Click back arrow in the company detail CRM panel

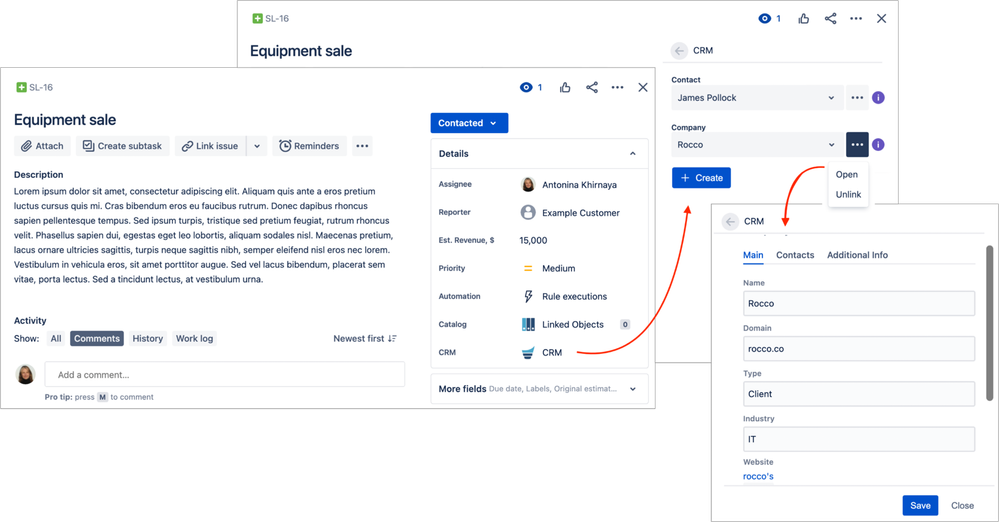click(730, 221)
